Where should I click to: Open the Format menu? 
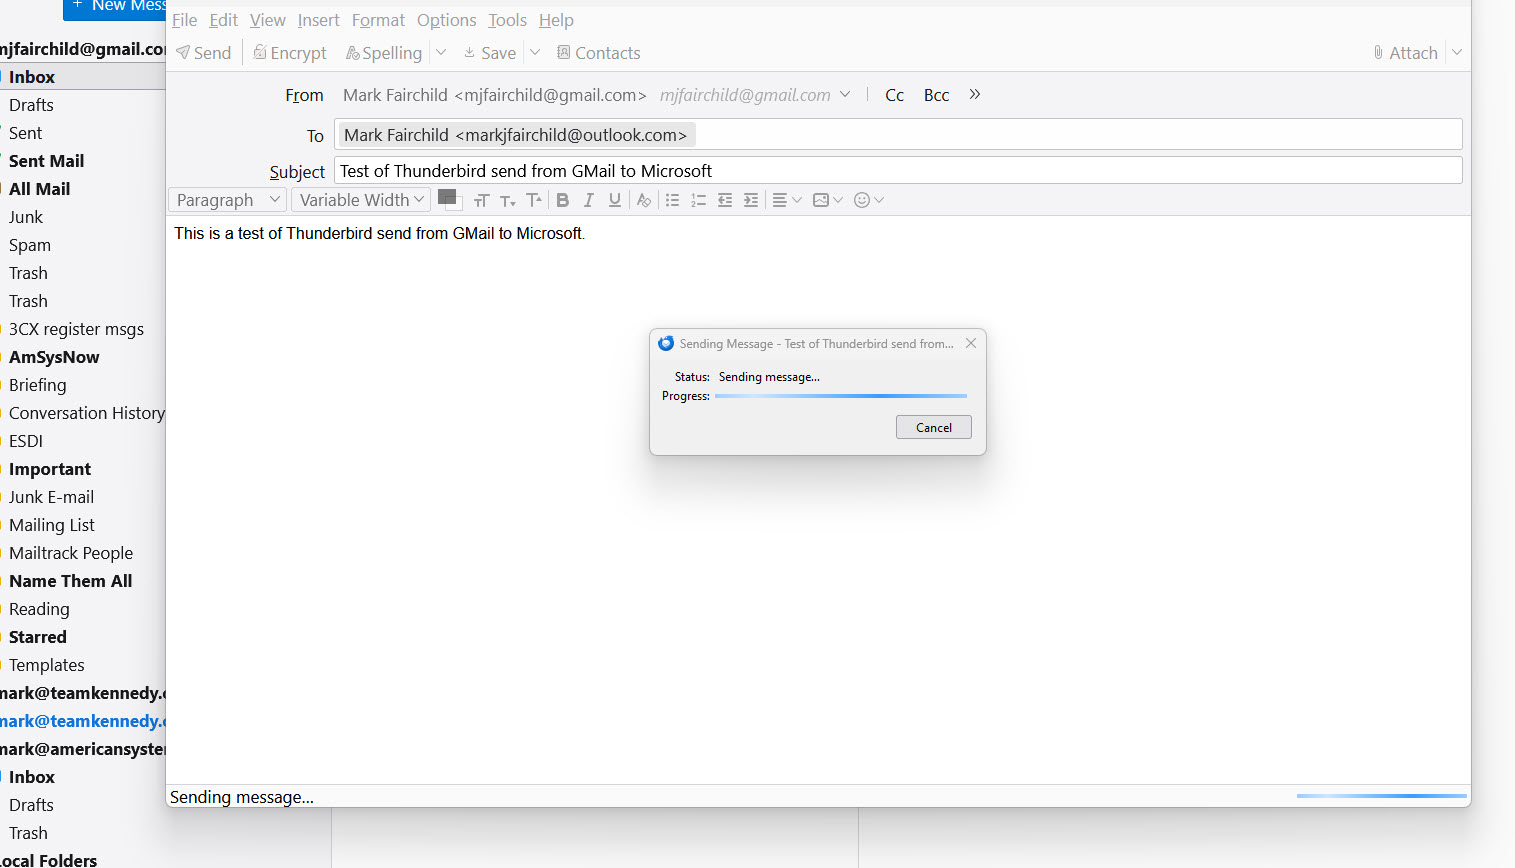tap(379, 20)
